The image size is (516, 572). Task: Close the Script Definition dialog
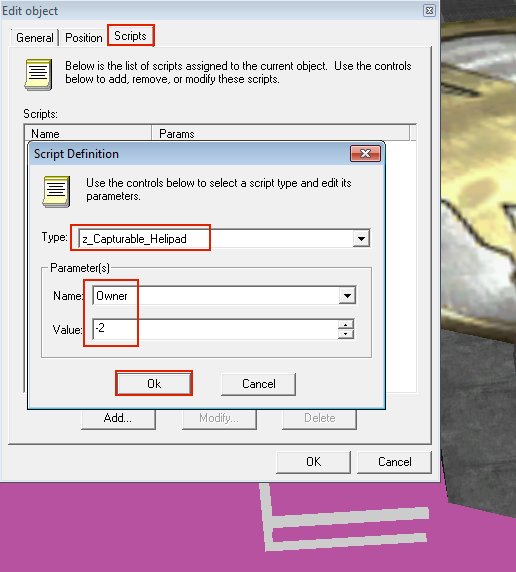coord(365,154)
